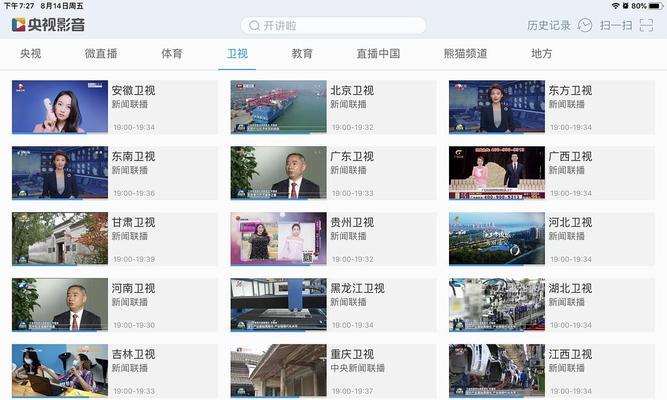Switch to the 教育 tab
Viewport: 667px width, 400px height.
point(302,54)
